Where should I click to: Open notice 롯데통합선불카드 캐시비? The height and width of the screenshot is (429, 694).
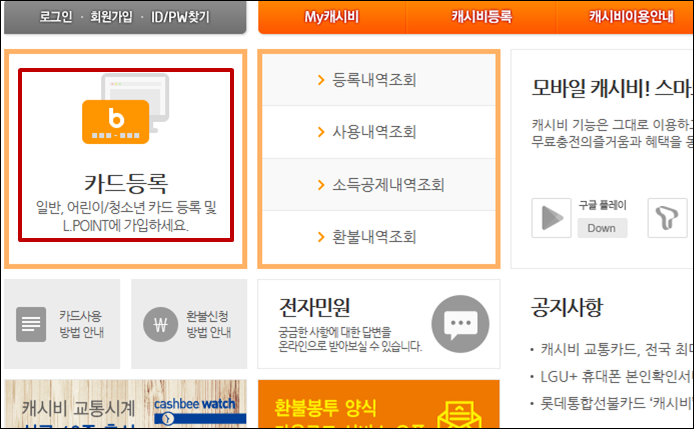point(617,403)
